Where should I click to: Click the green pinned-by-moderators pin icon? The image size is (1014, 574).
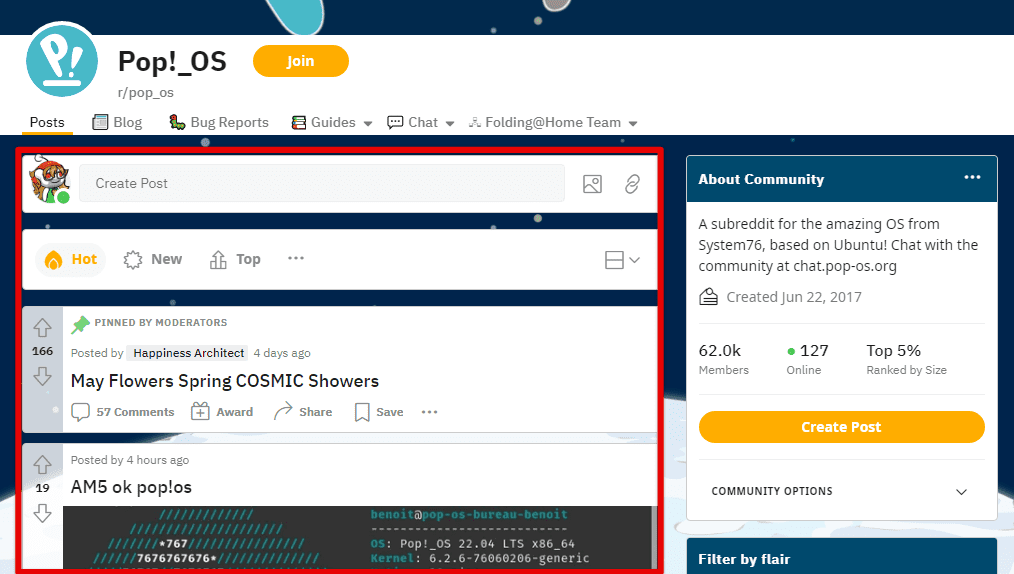pos(80,324)
